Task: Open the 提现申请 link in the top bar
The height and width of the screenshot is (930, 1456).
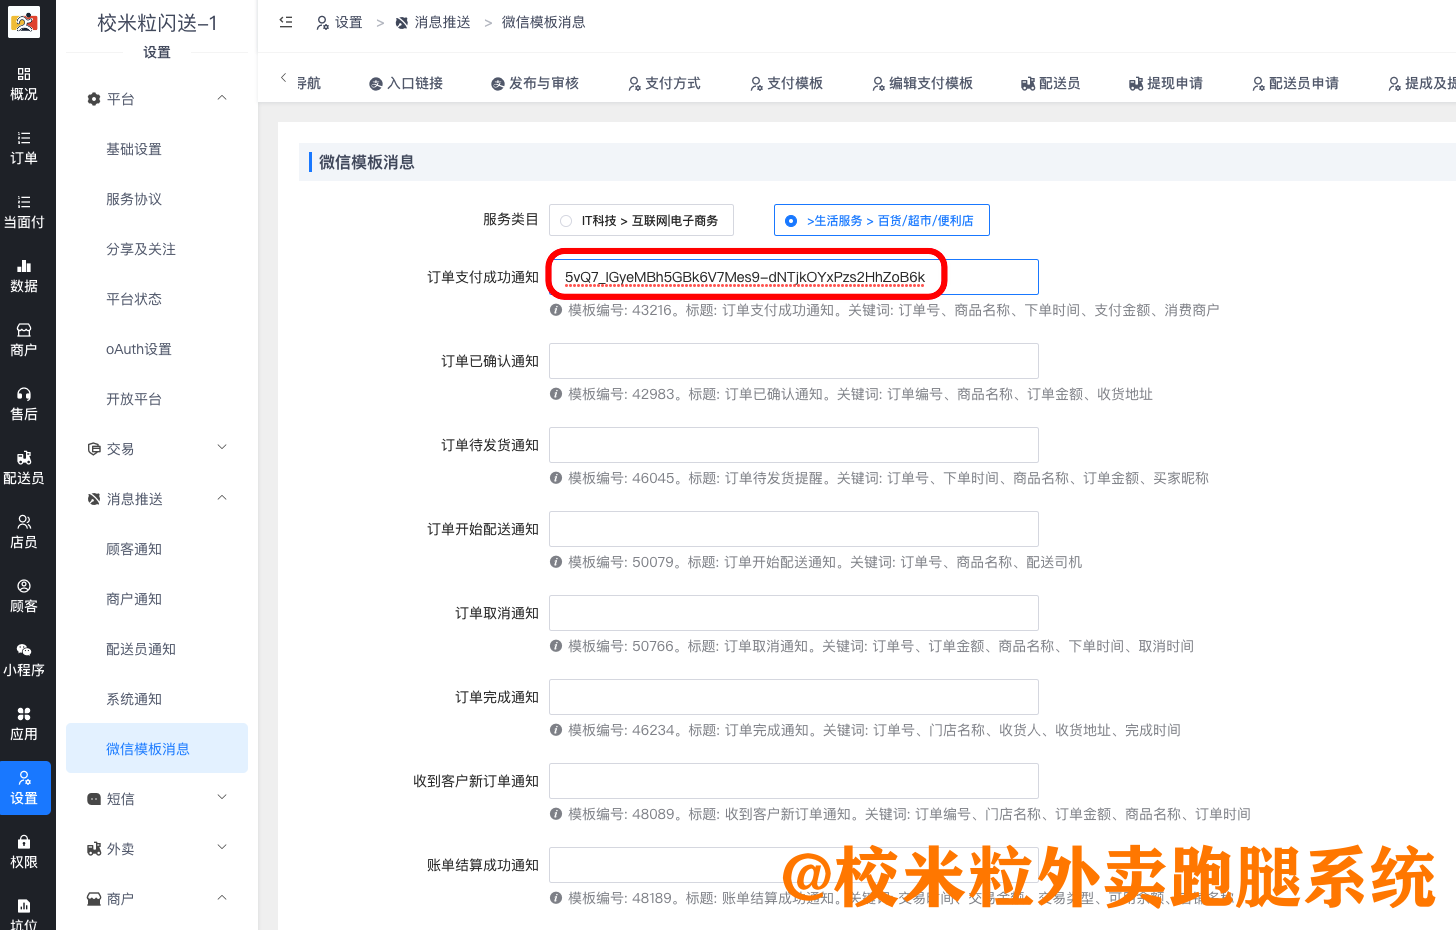Action: (1165, 83)
